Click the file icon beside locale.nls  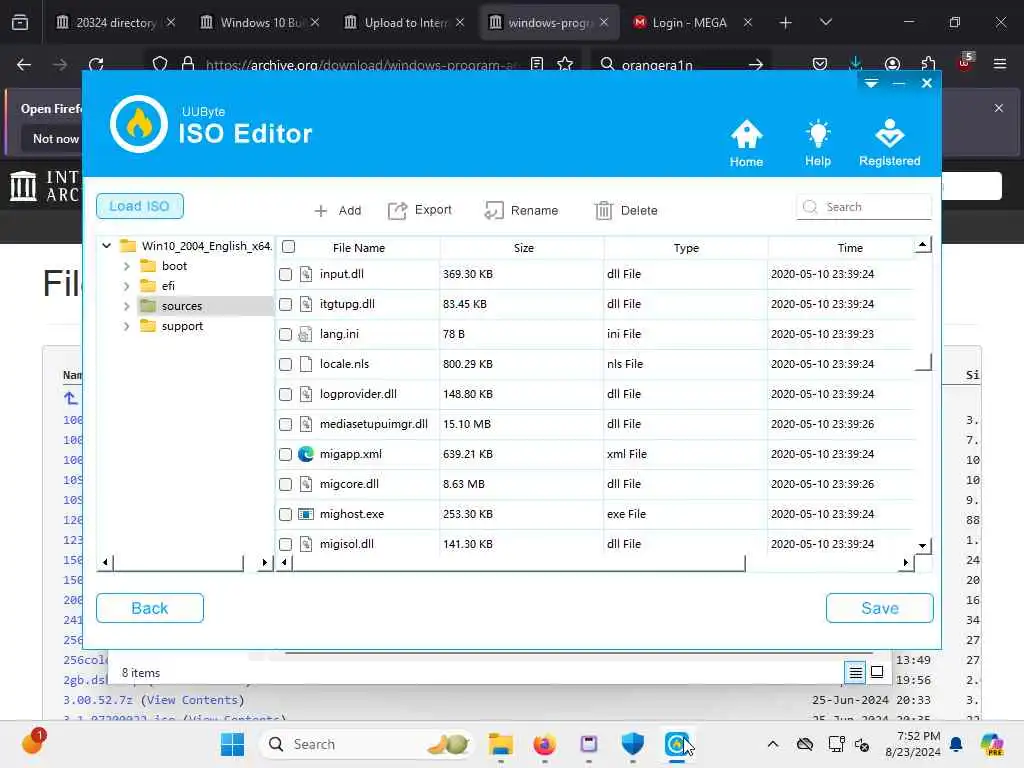point(306,364)
